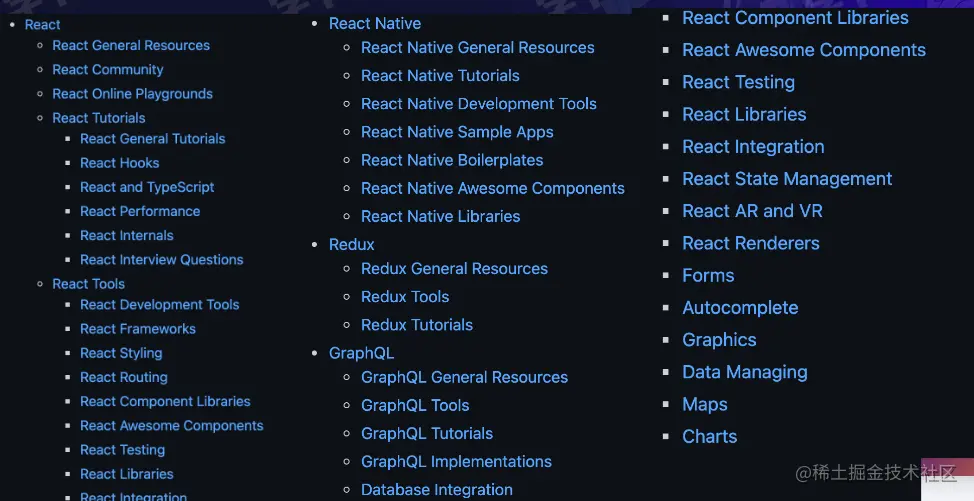
Task: Open the Redux heading link
Action: click(352, 245)
